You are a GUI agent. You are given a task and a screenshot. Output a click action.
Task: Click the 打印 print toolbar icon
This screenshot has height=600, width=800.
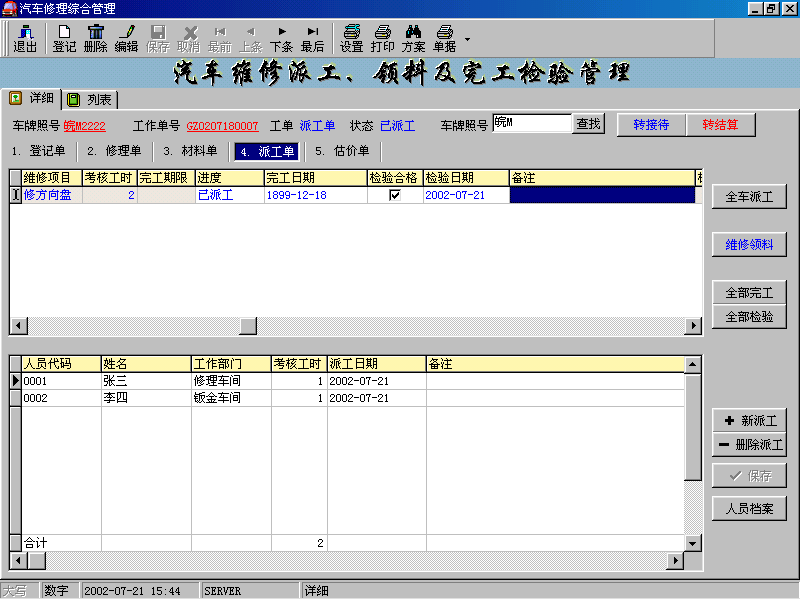tap(383, 38)
